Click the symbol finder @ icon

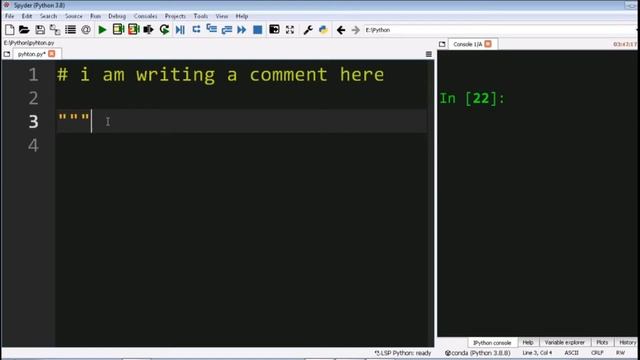[86, 30]
